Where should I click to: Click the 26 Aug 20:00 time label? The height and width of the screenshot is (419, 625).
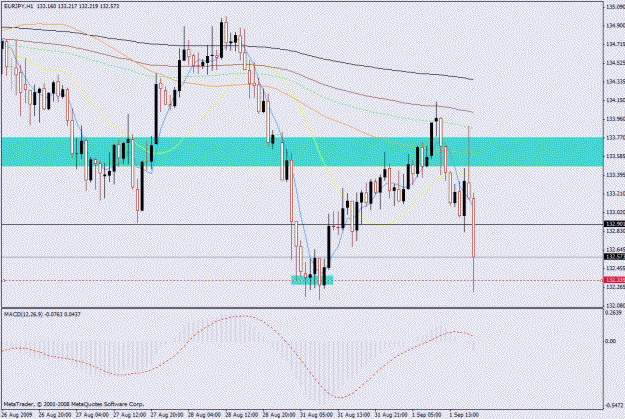coord(54,415)
